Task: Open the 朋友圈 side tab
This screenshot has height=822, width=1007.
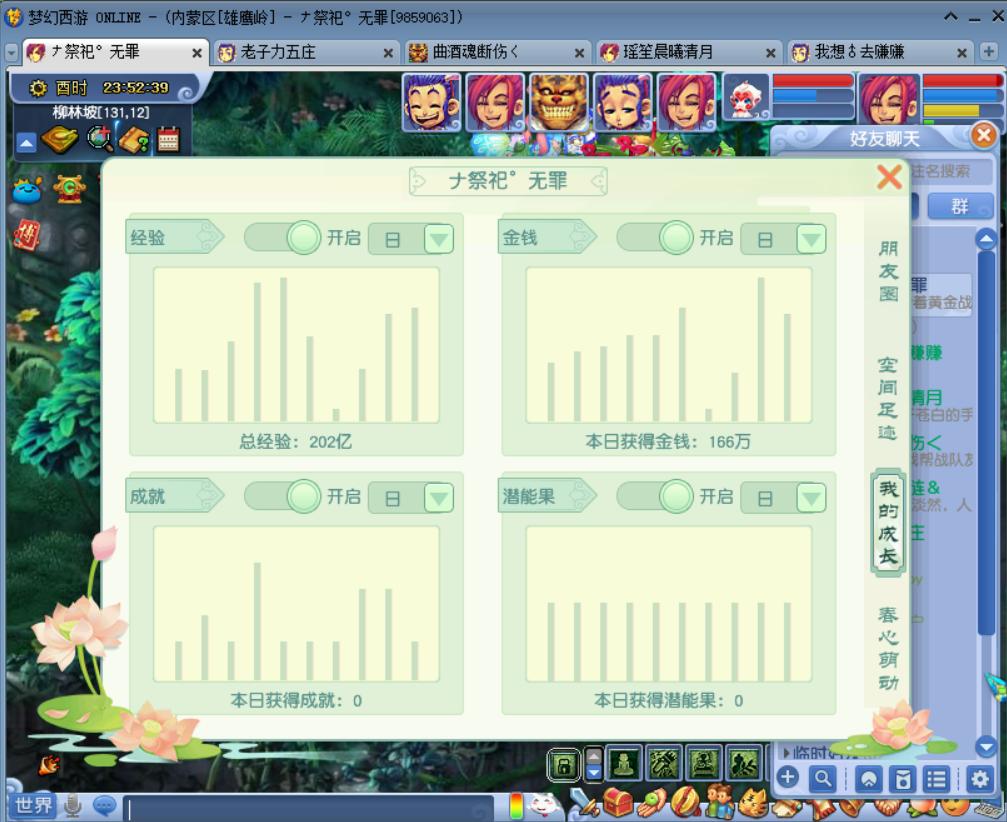Action: click(888, 270)
